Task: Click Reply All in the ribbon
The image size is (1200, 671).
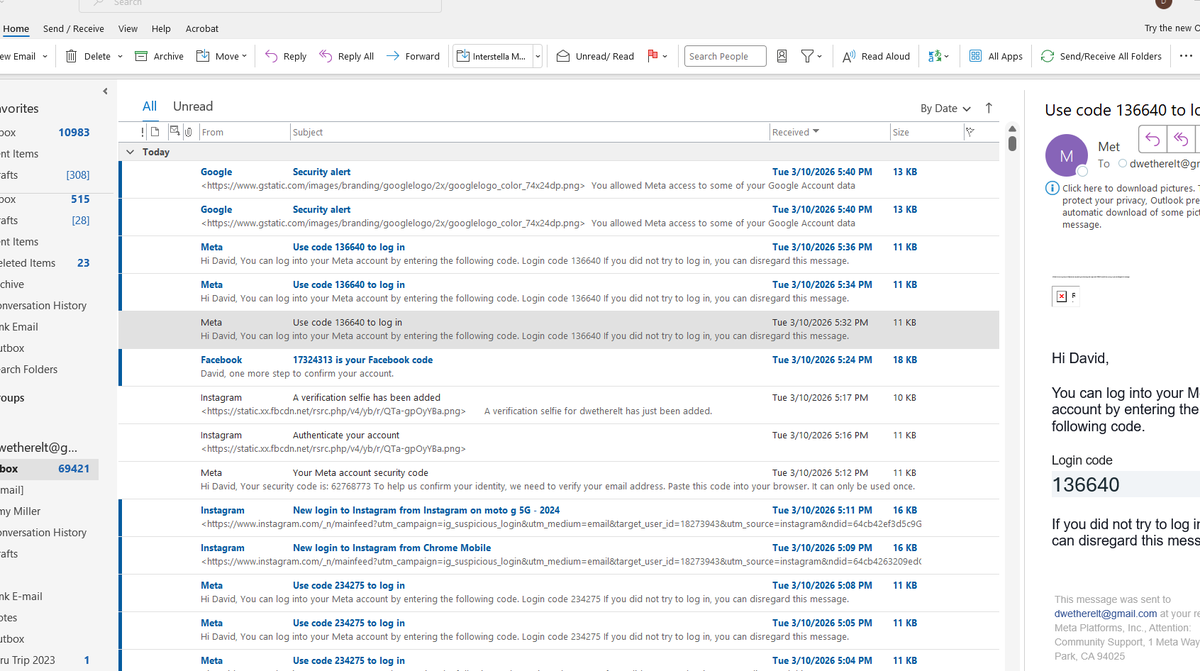Action: click(x=346, y=56)
